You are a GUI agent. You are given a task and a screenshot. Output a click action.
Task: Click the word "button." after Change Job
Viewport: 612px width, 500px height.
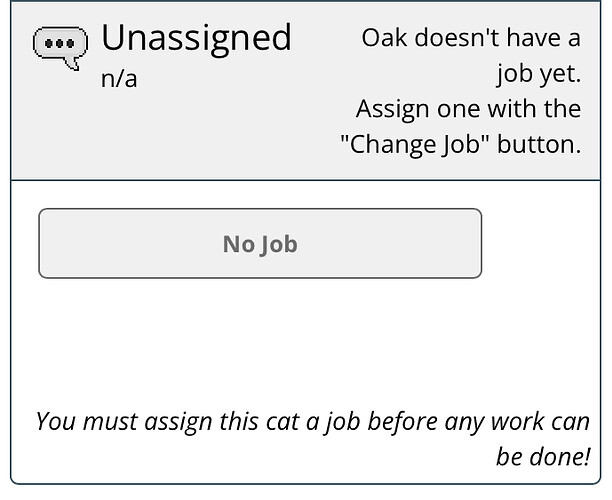[x=539, y=144]
